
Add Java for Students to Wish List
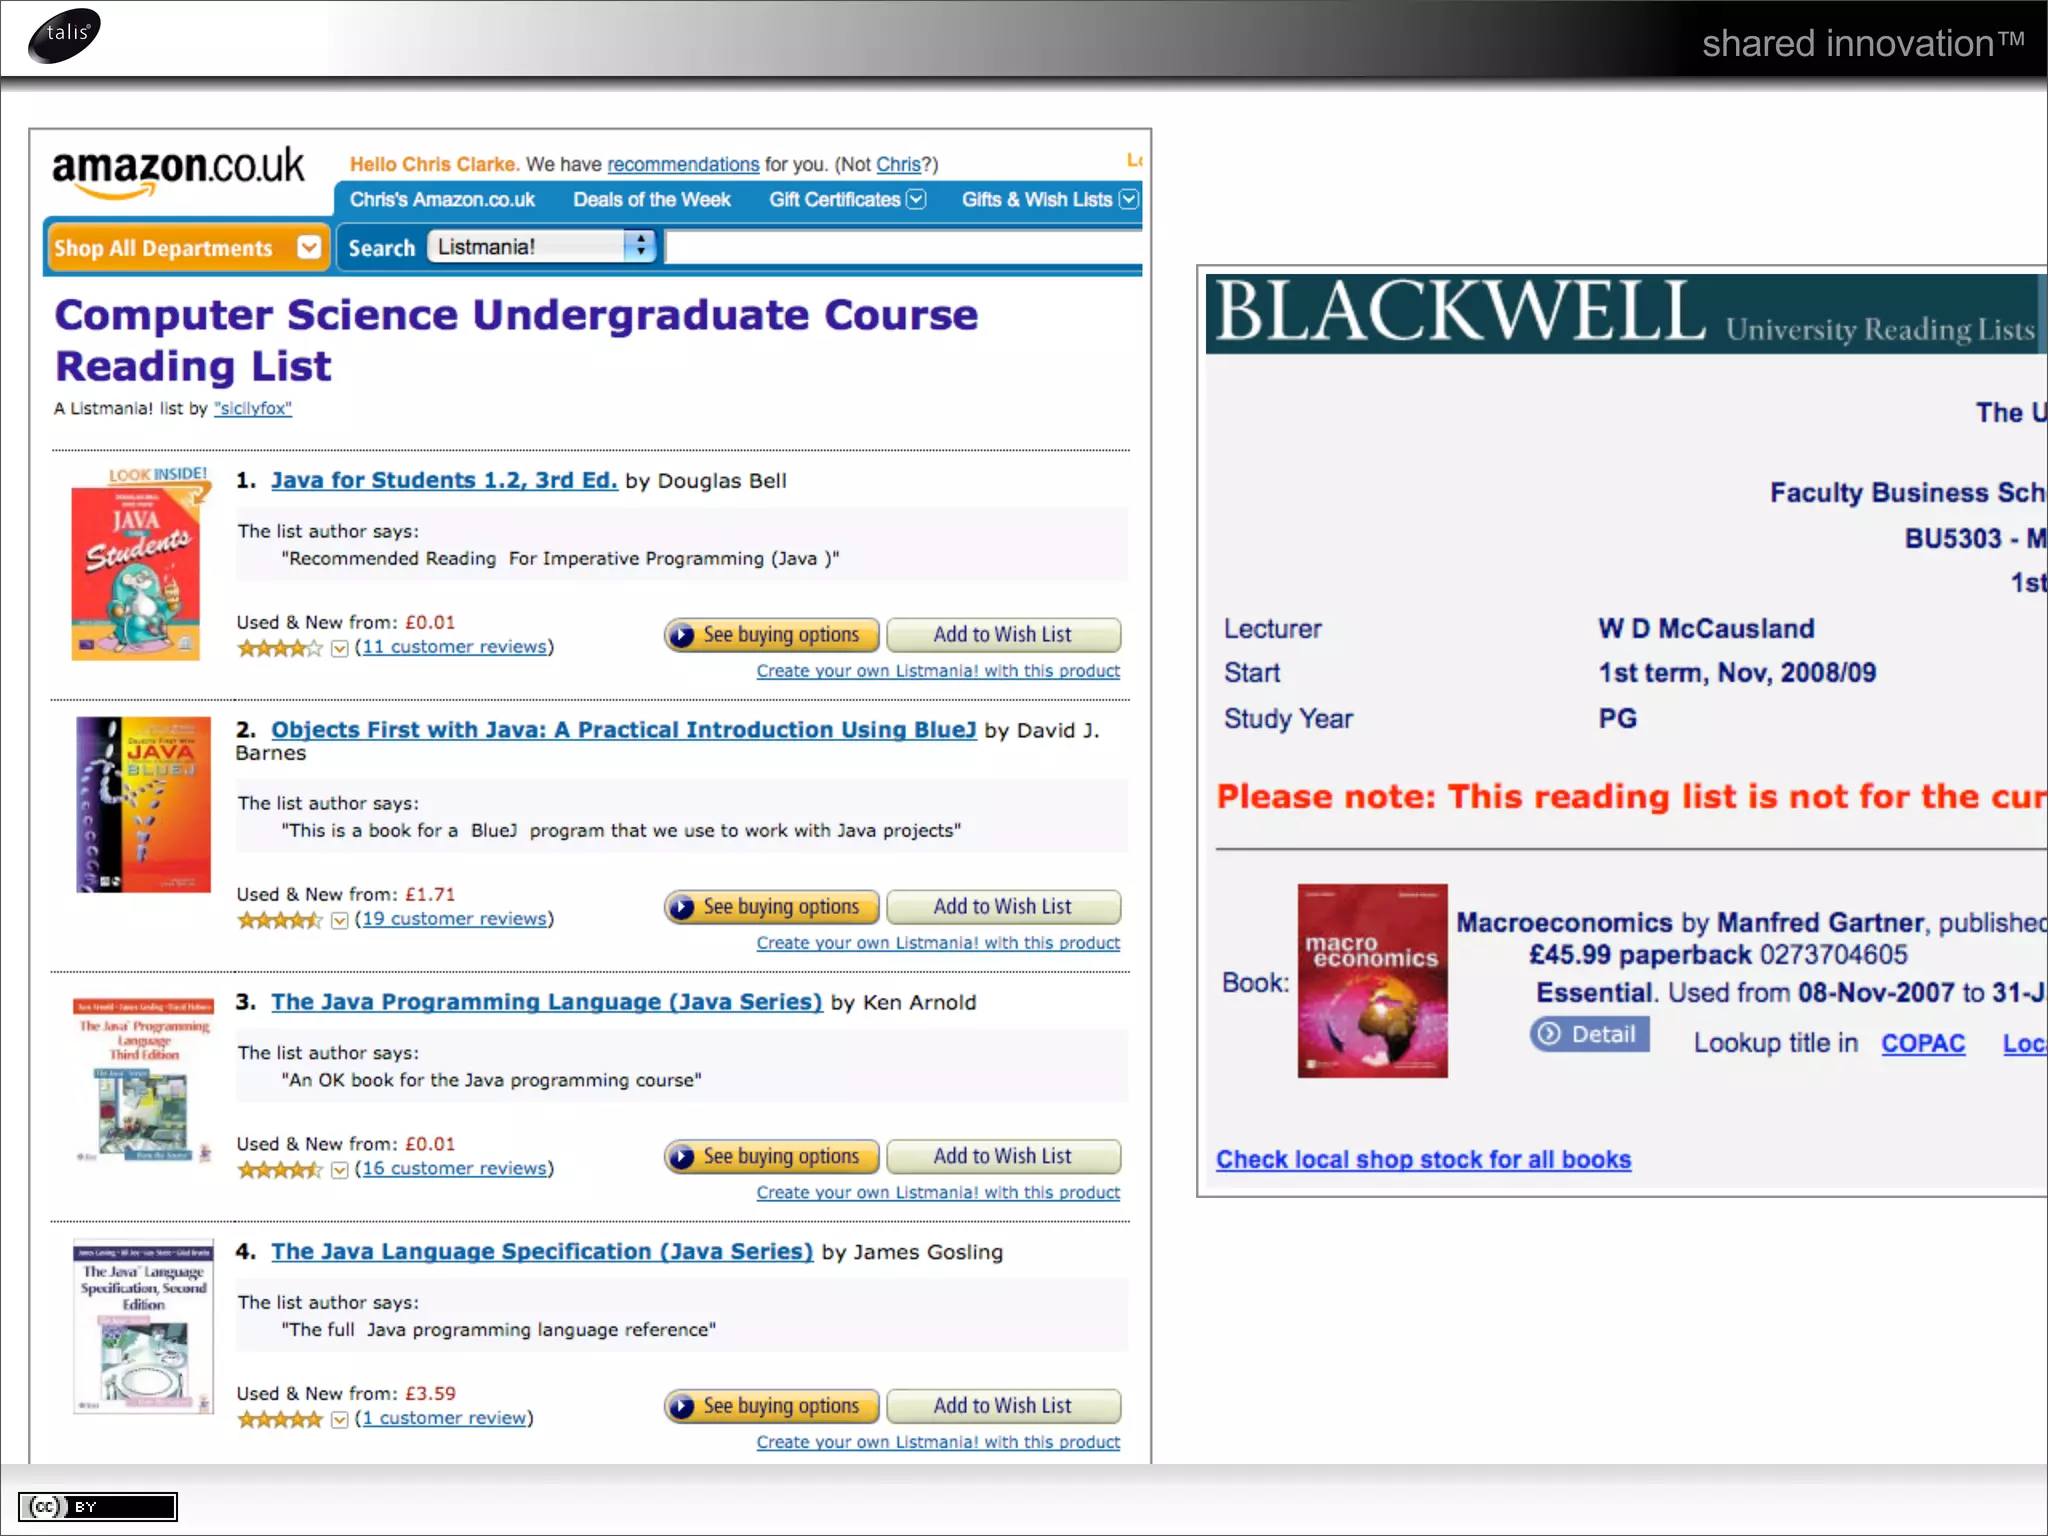tap(1003, 635)
